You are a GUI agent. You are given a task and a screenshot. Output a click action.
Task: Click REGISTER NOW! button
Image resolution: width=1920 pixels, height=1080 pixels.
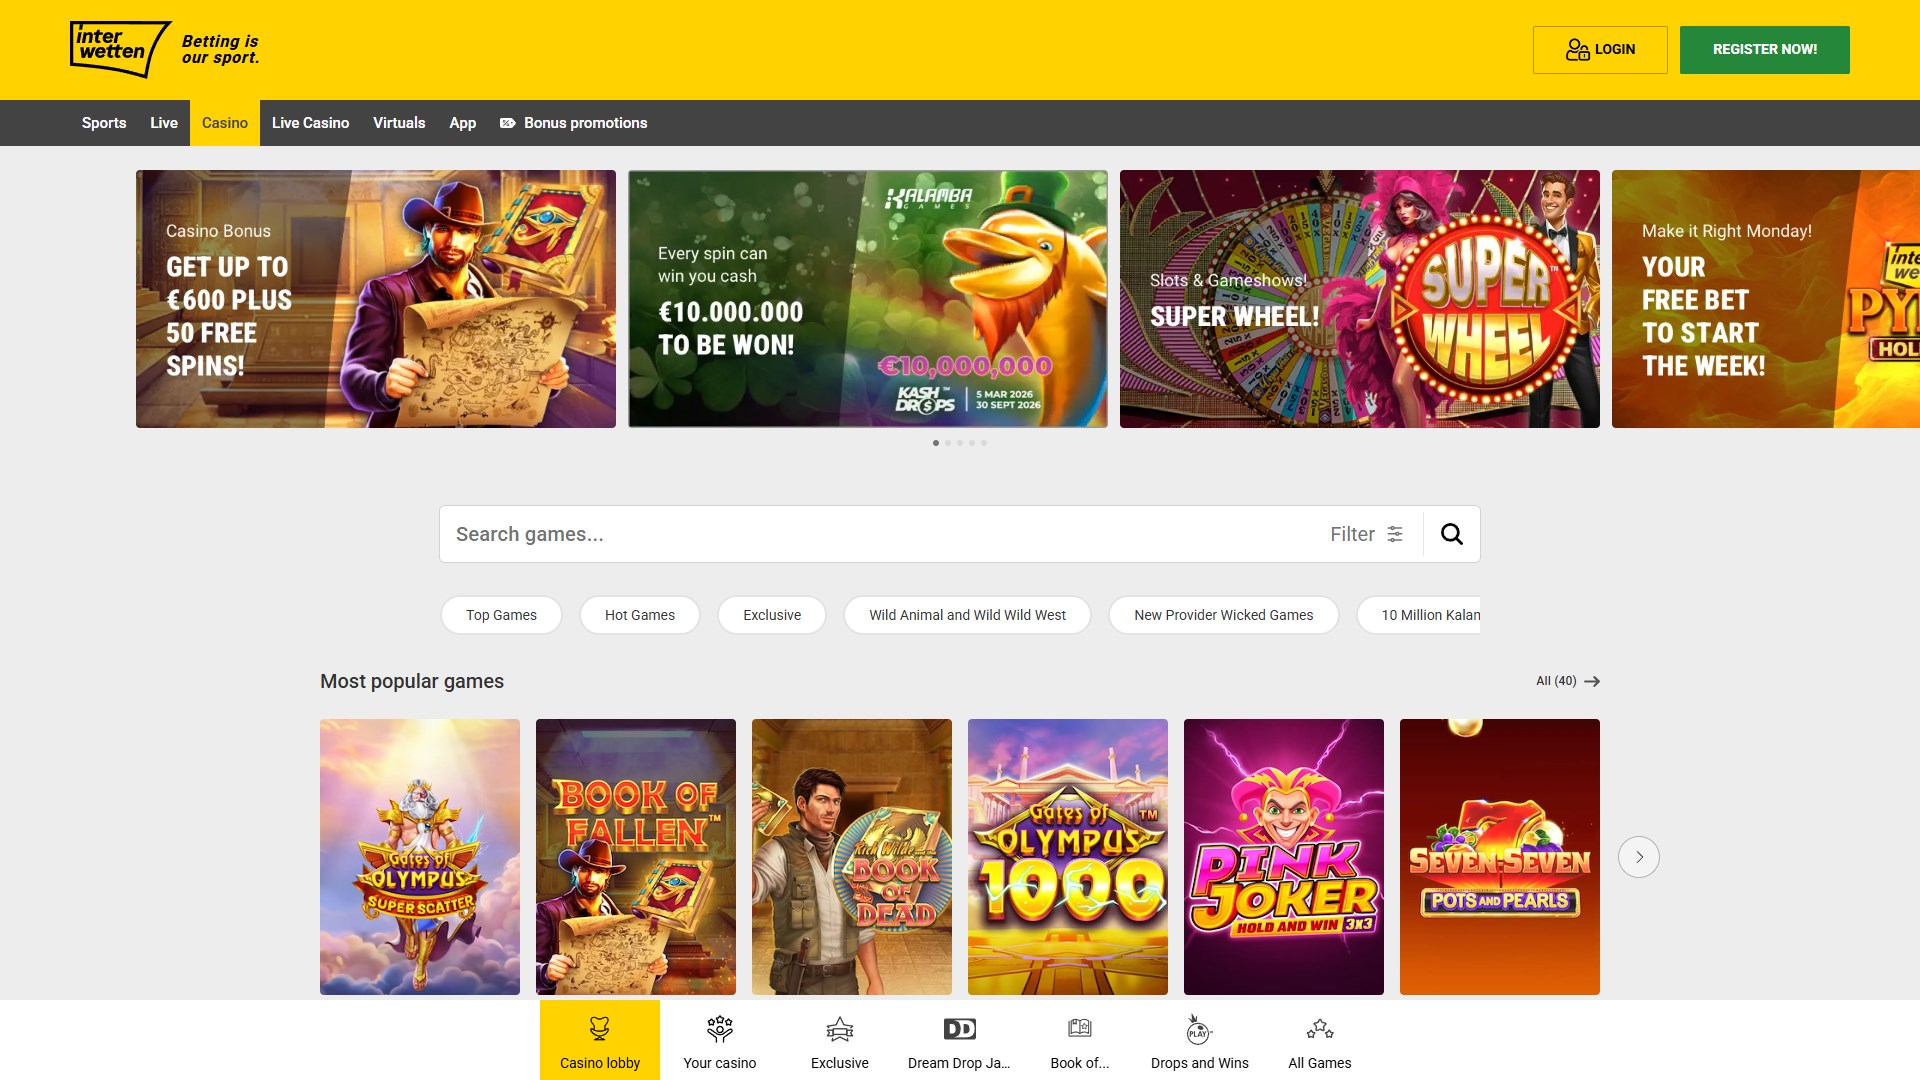[x=1765, y=50]
